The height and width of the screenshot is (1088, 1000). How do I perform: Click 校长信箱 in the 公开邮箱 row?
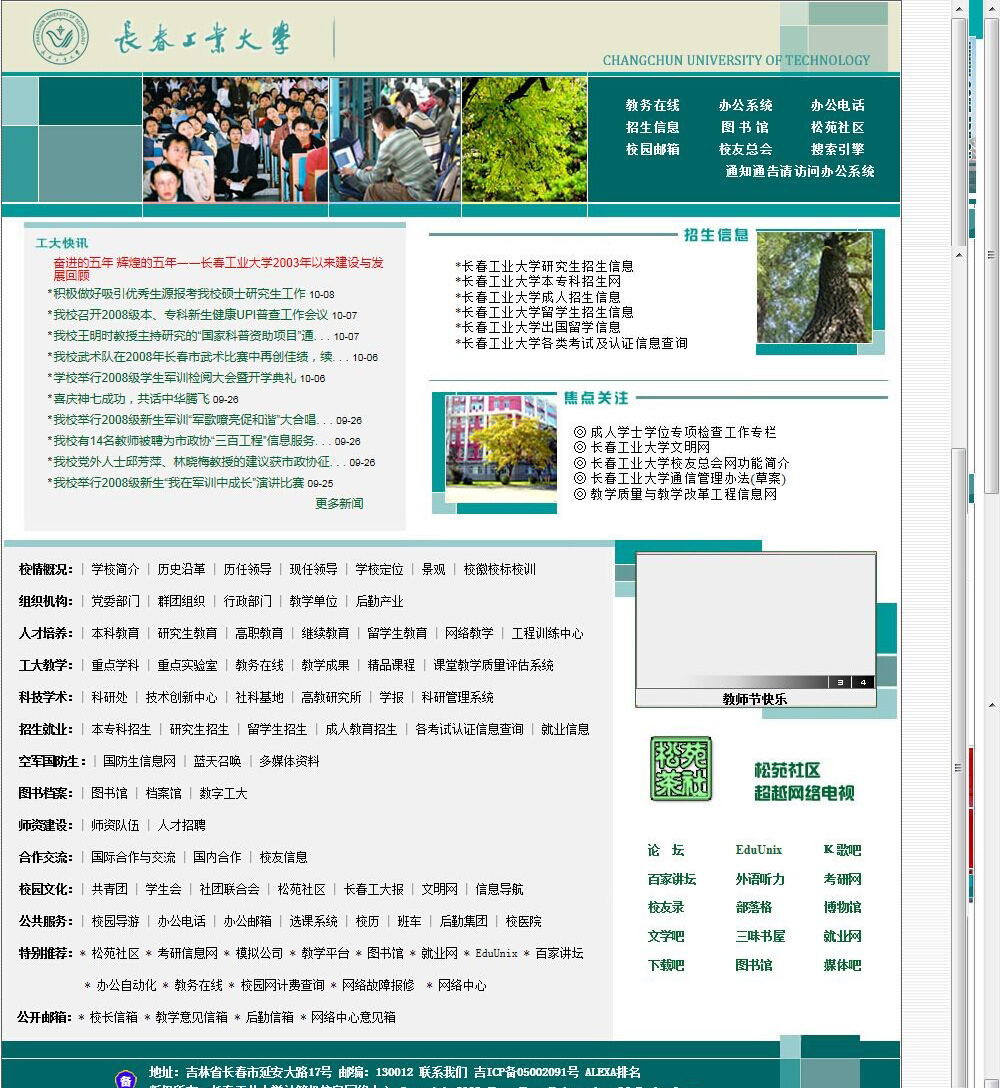(x=113, y=1017)
